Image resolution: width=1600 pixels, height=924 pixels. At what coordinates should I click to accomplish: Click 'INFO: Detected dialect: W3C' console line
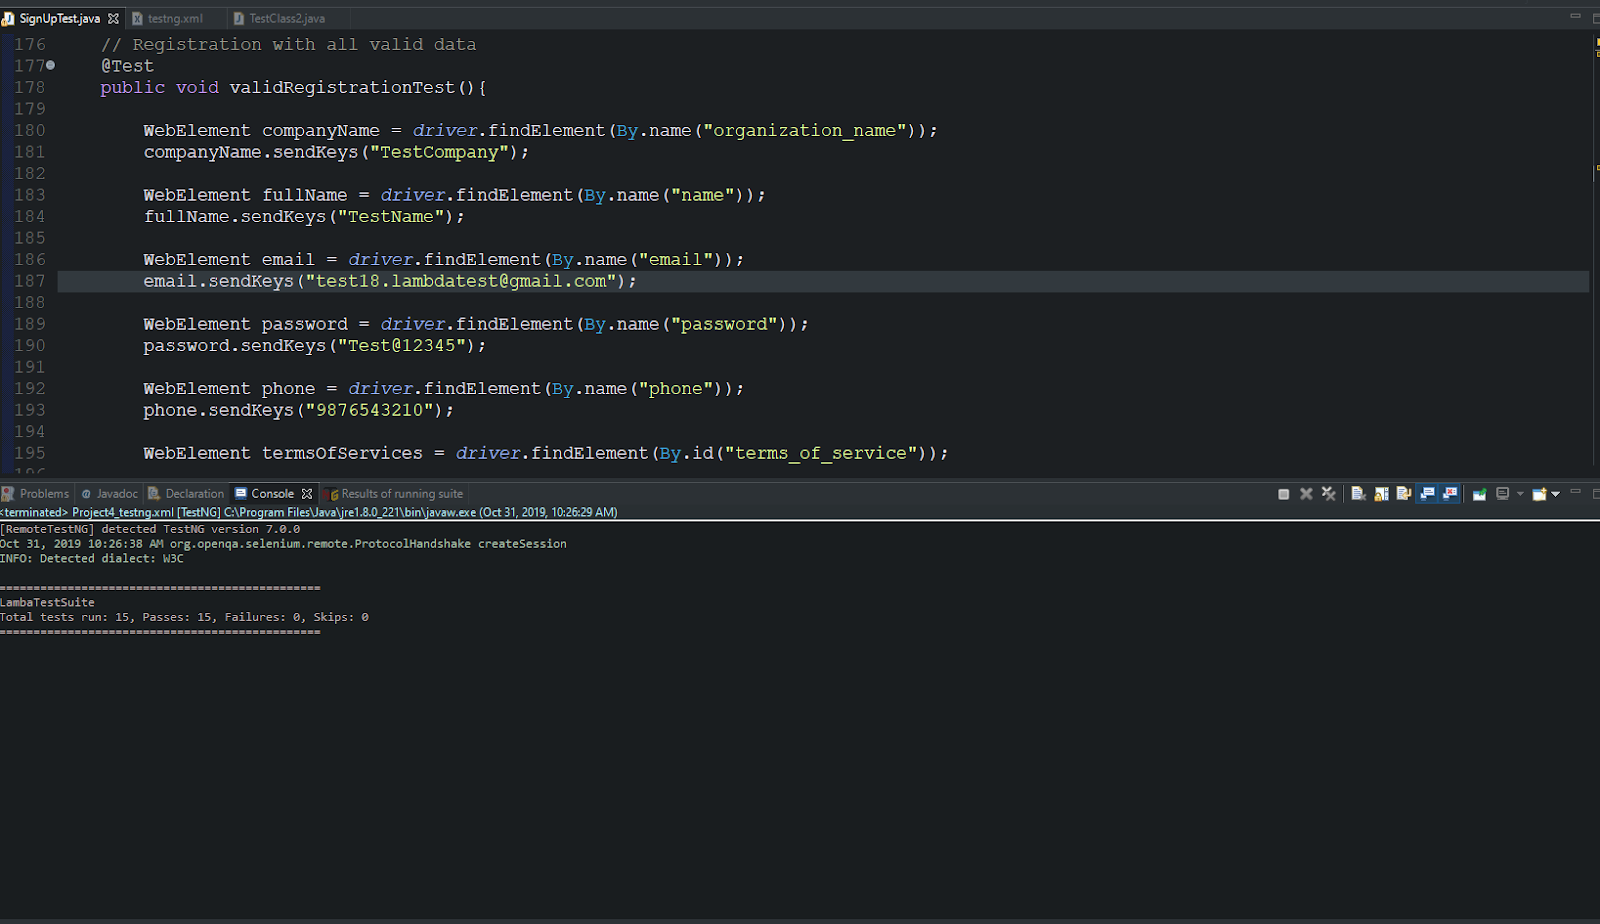(x=92, y=558)
